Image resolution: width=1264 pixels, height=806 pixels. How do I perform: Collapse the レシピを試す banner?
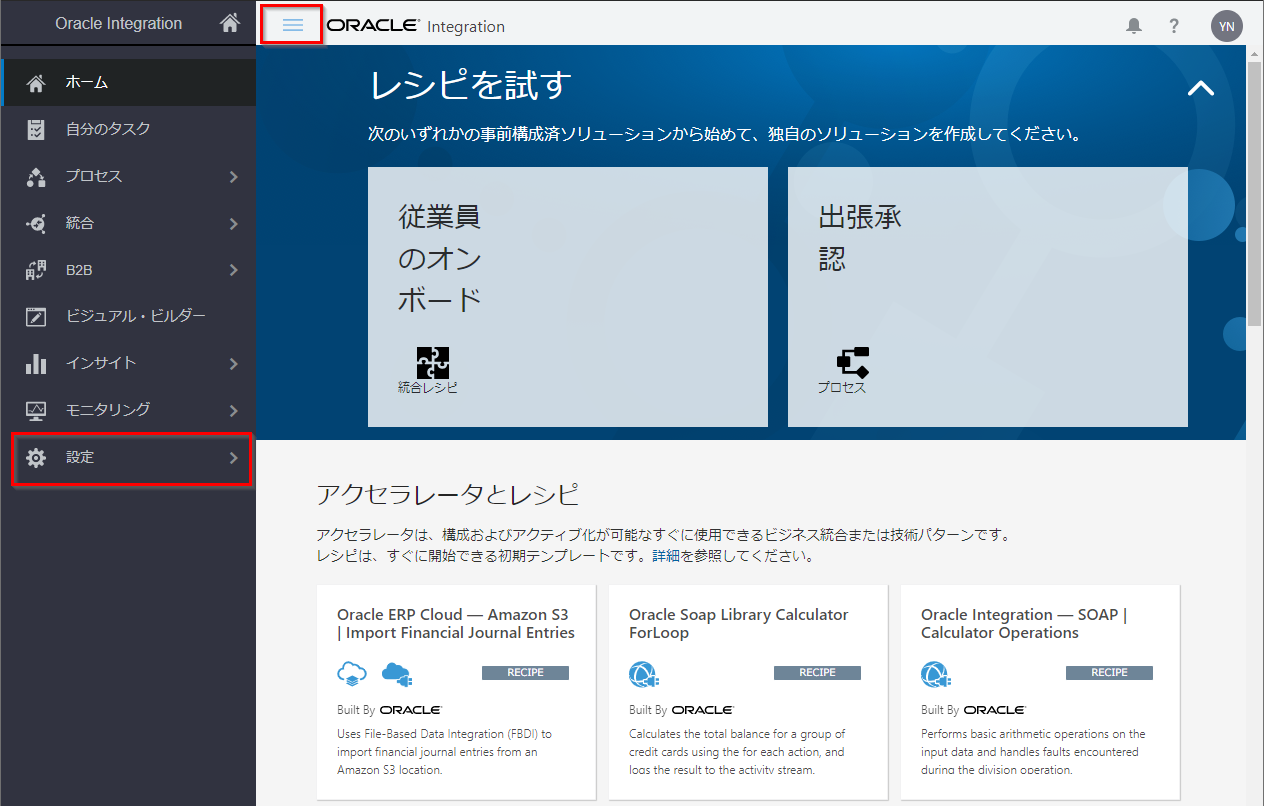1200,88
